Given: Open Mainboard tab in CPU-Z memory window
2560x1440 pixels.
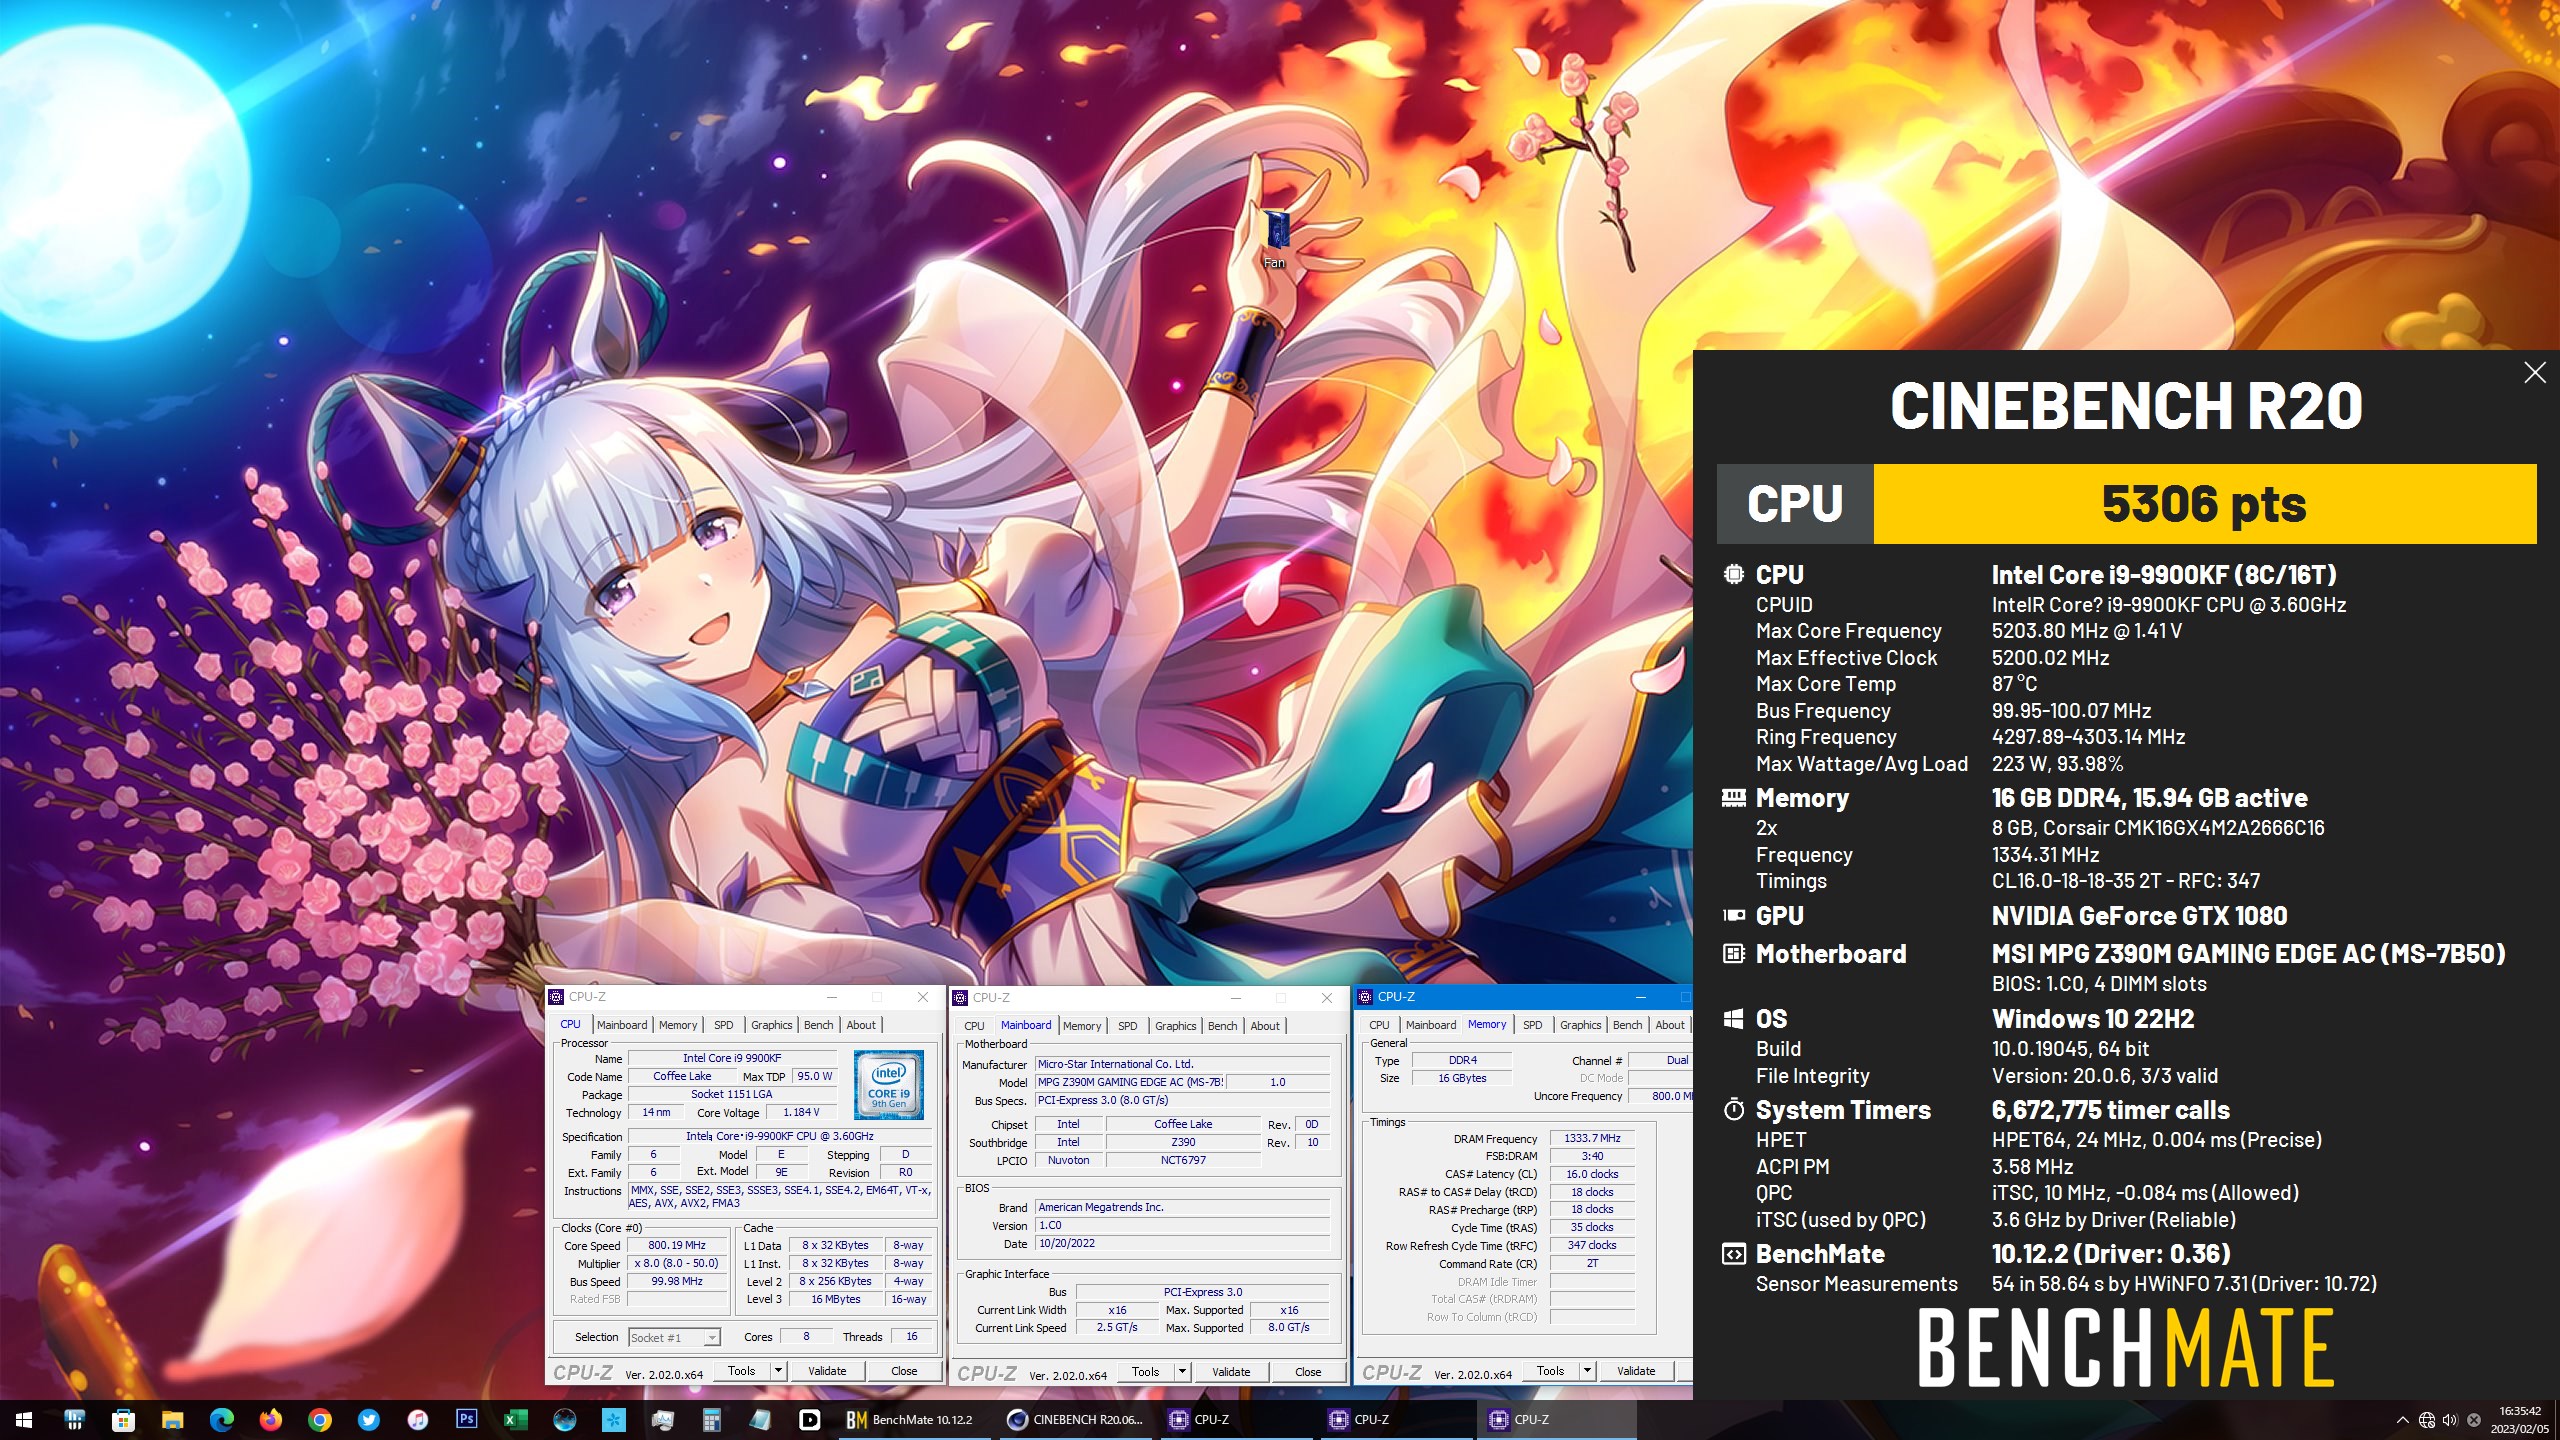Looking at the screenshot, I should pyautogui.click(x=1431, y=1025).
